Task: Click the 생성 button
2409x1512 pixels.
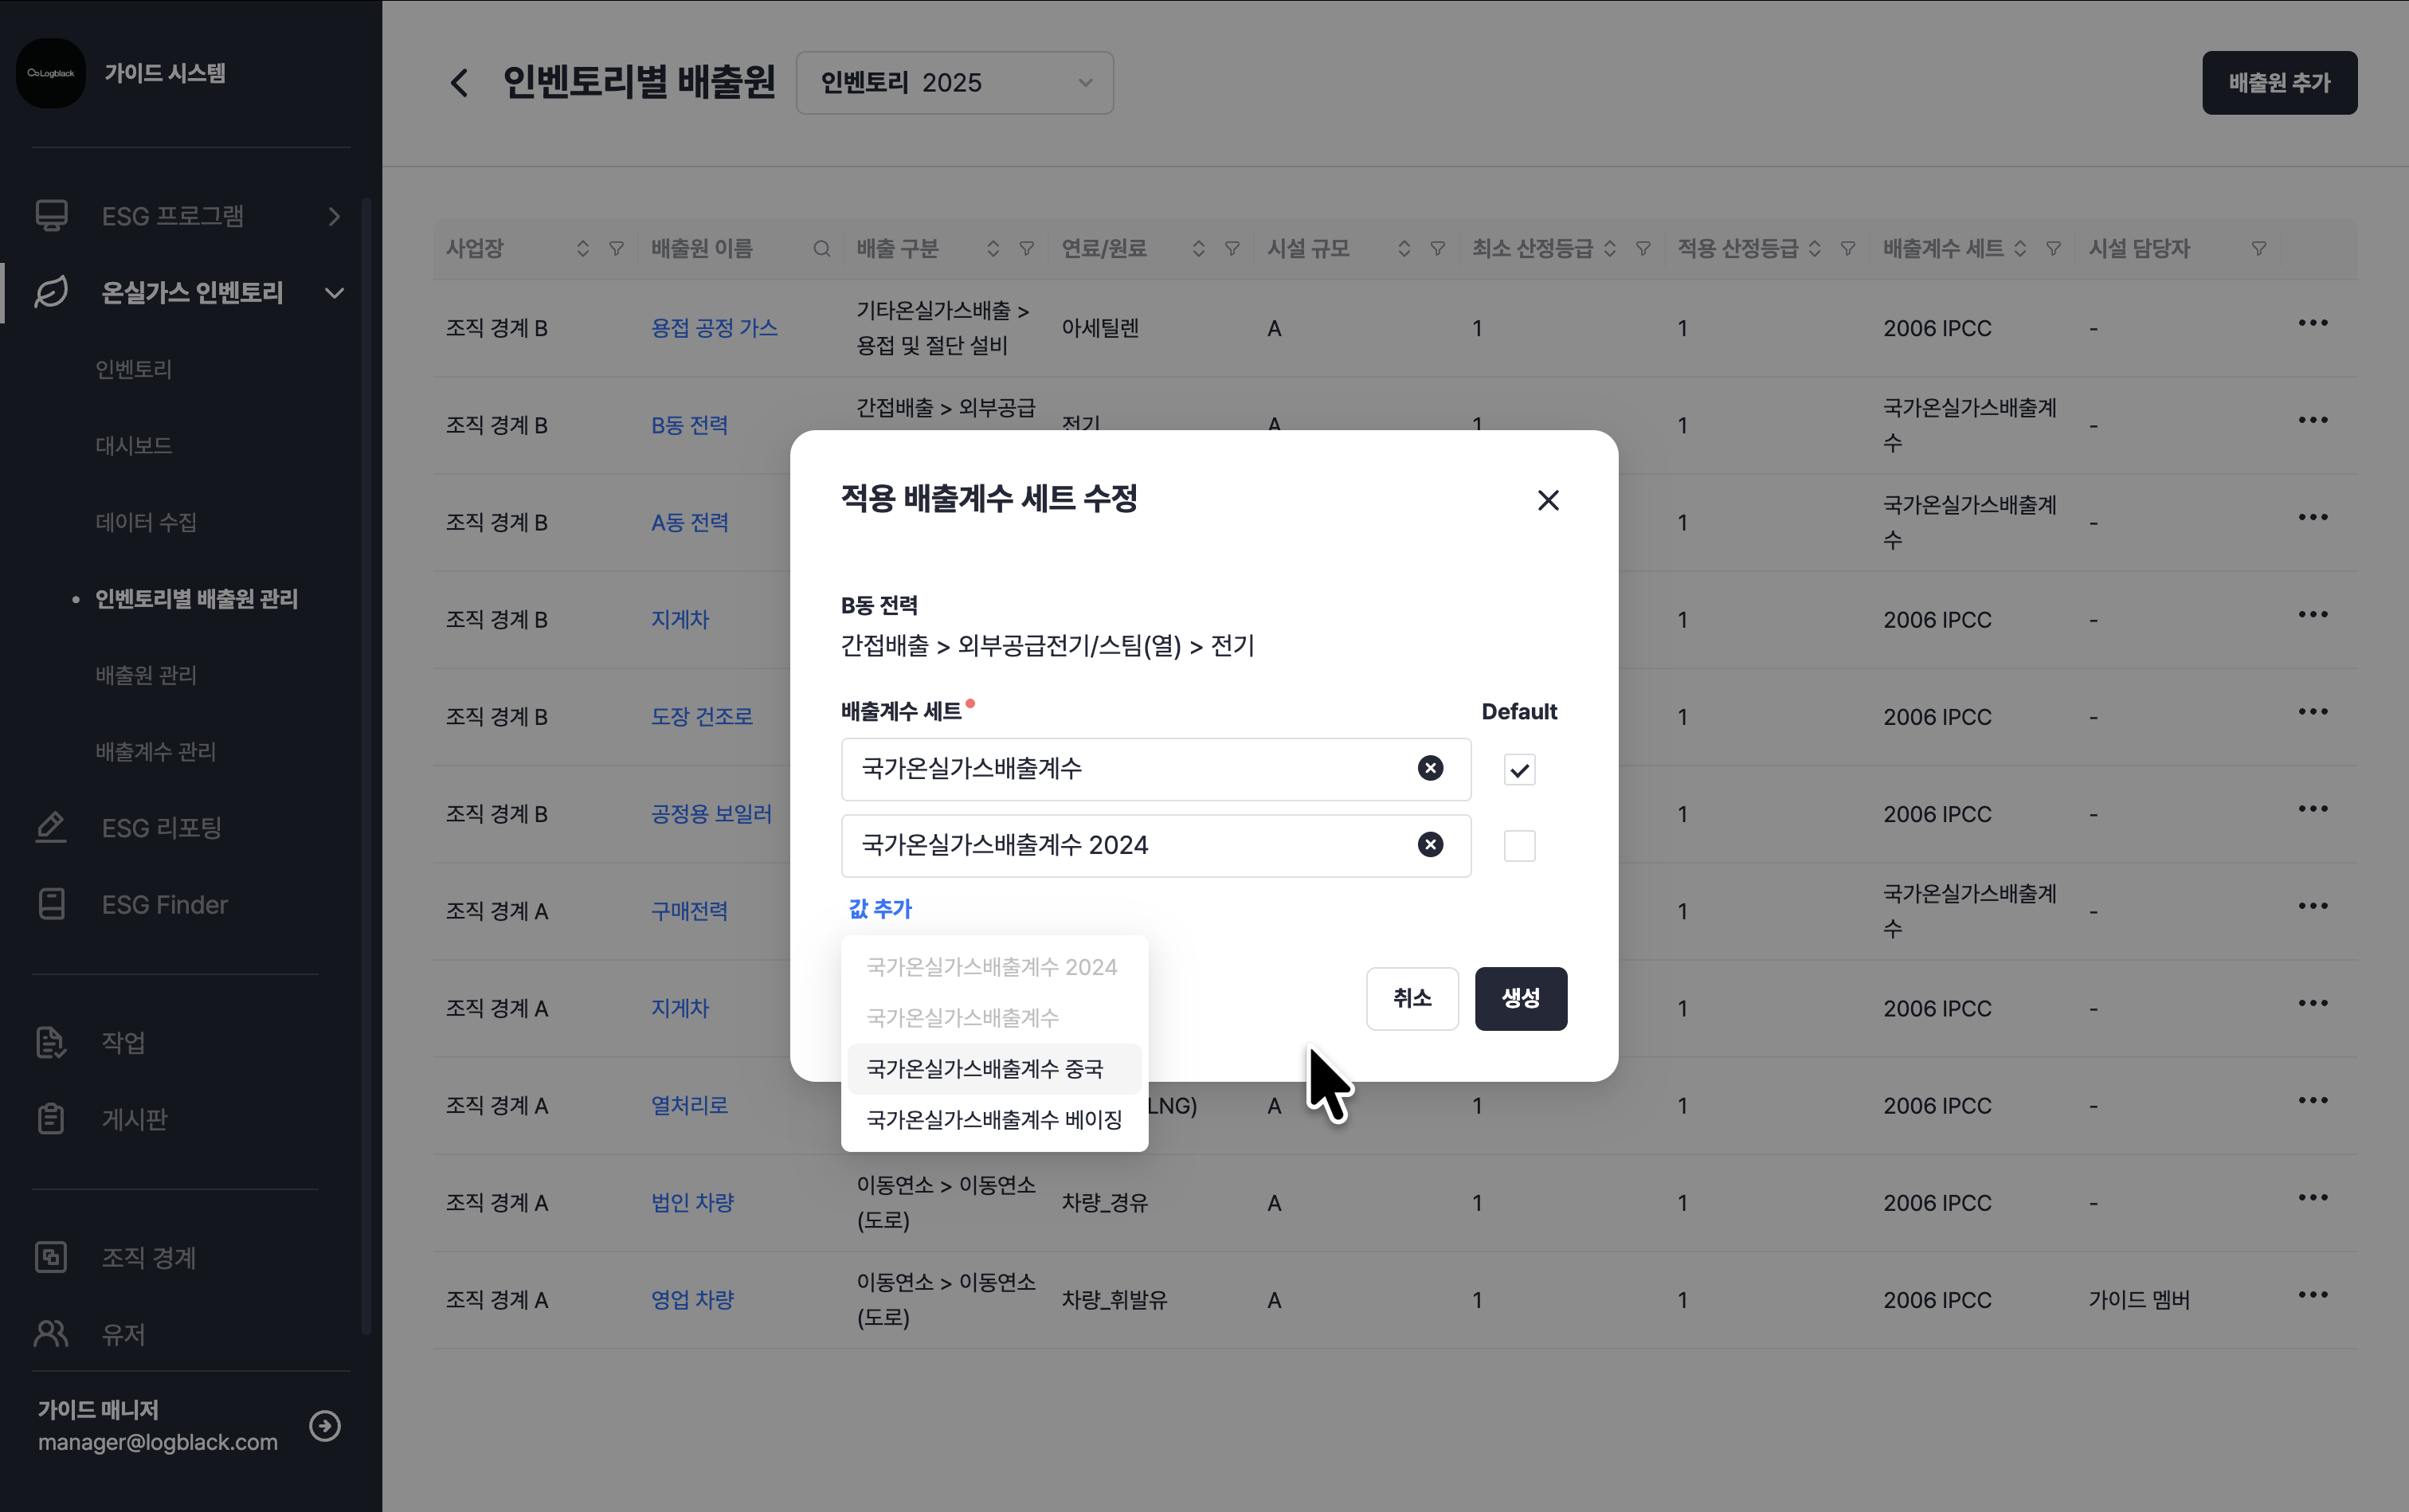Action: [1520, 998]
